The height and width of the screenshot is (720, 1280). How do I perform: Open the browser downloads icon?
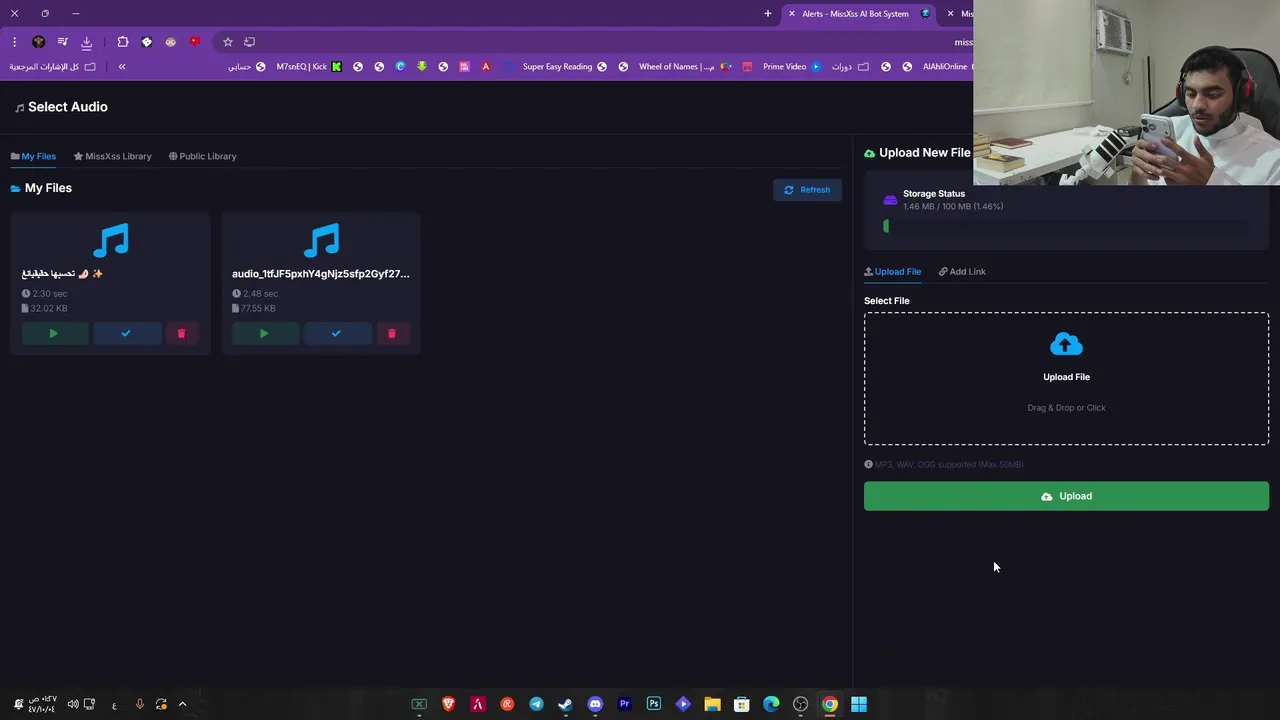86,42
